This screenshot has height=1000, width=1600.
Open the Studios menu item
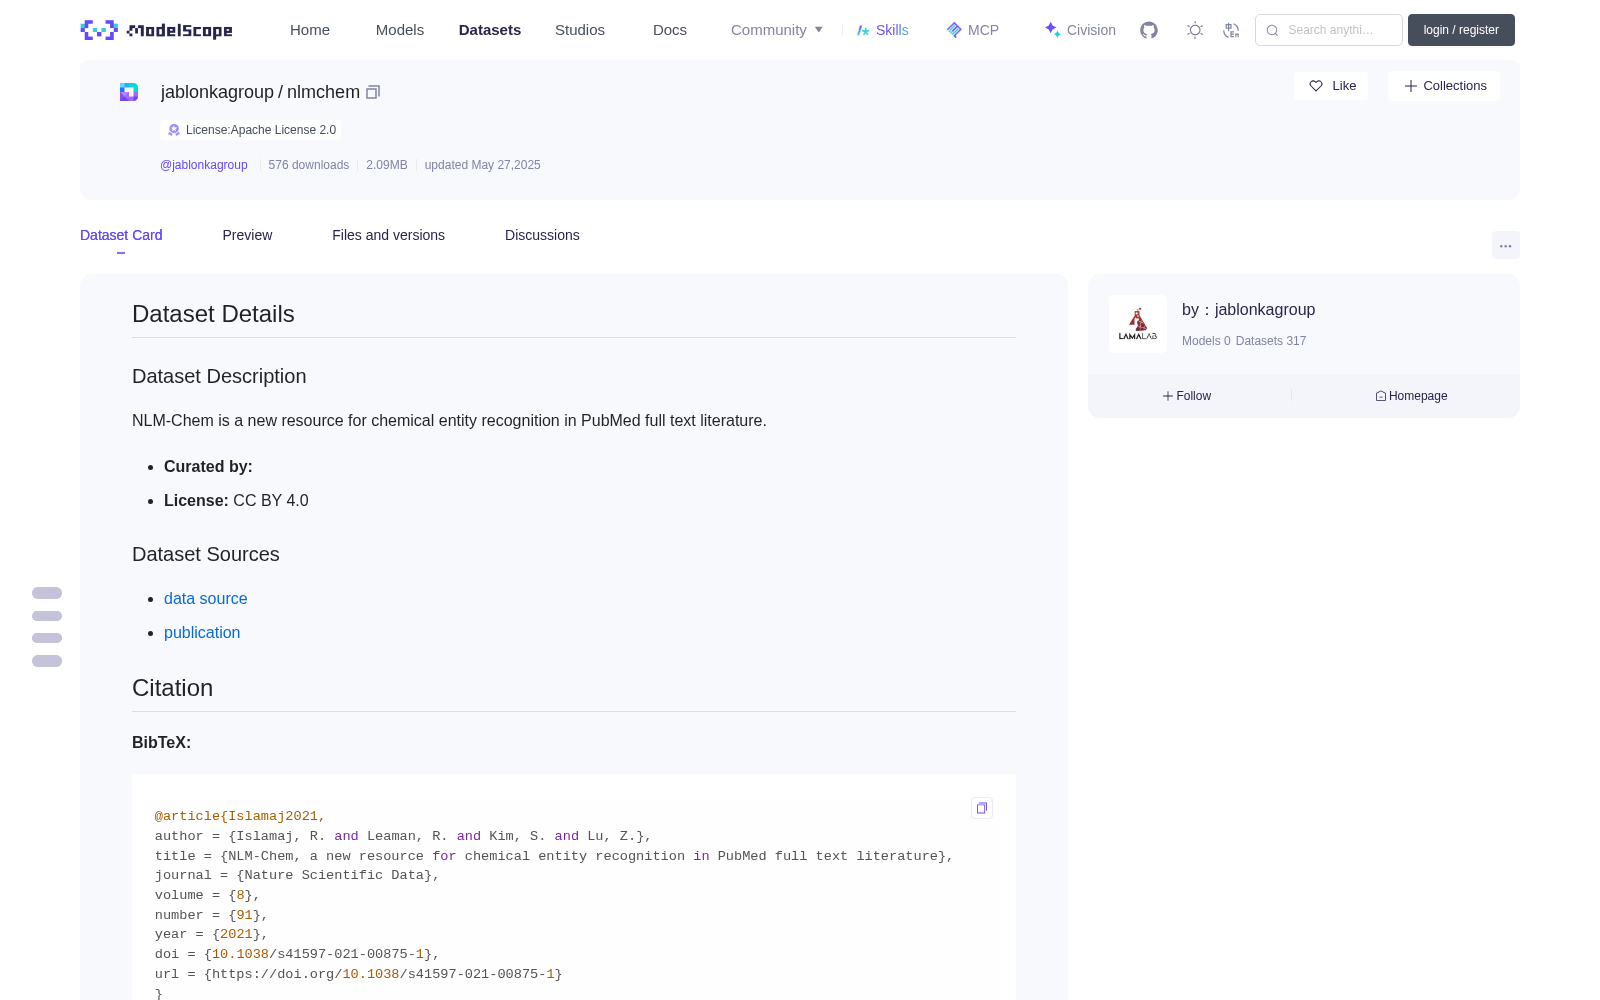tap(580, 30)
